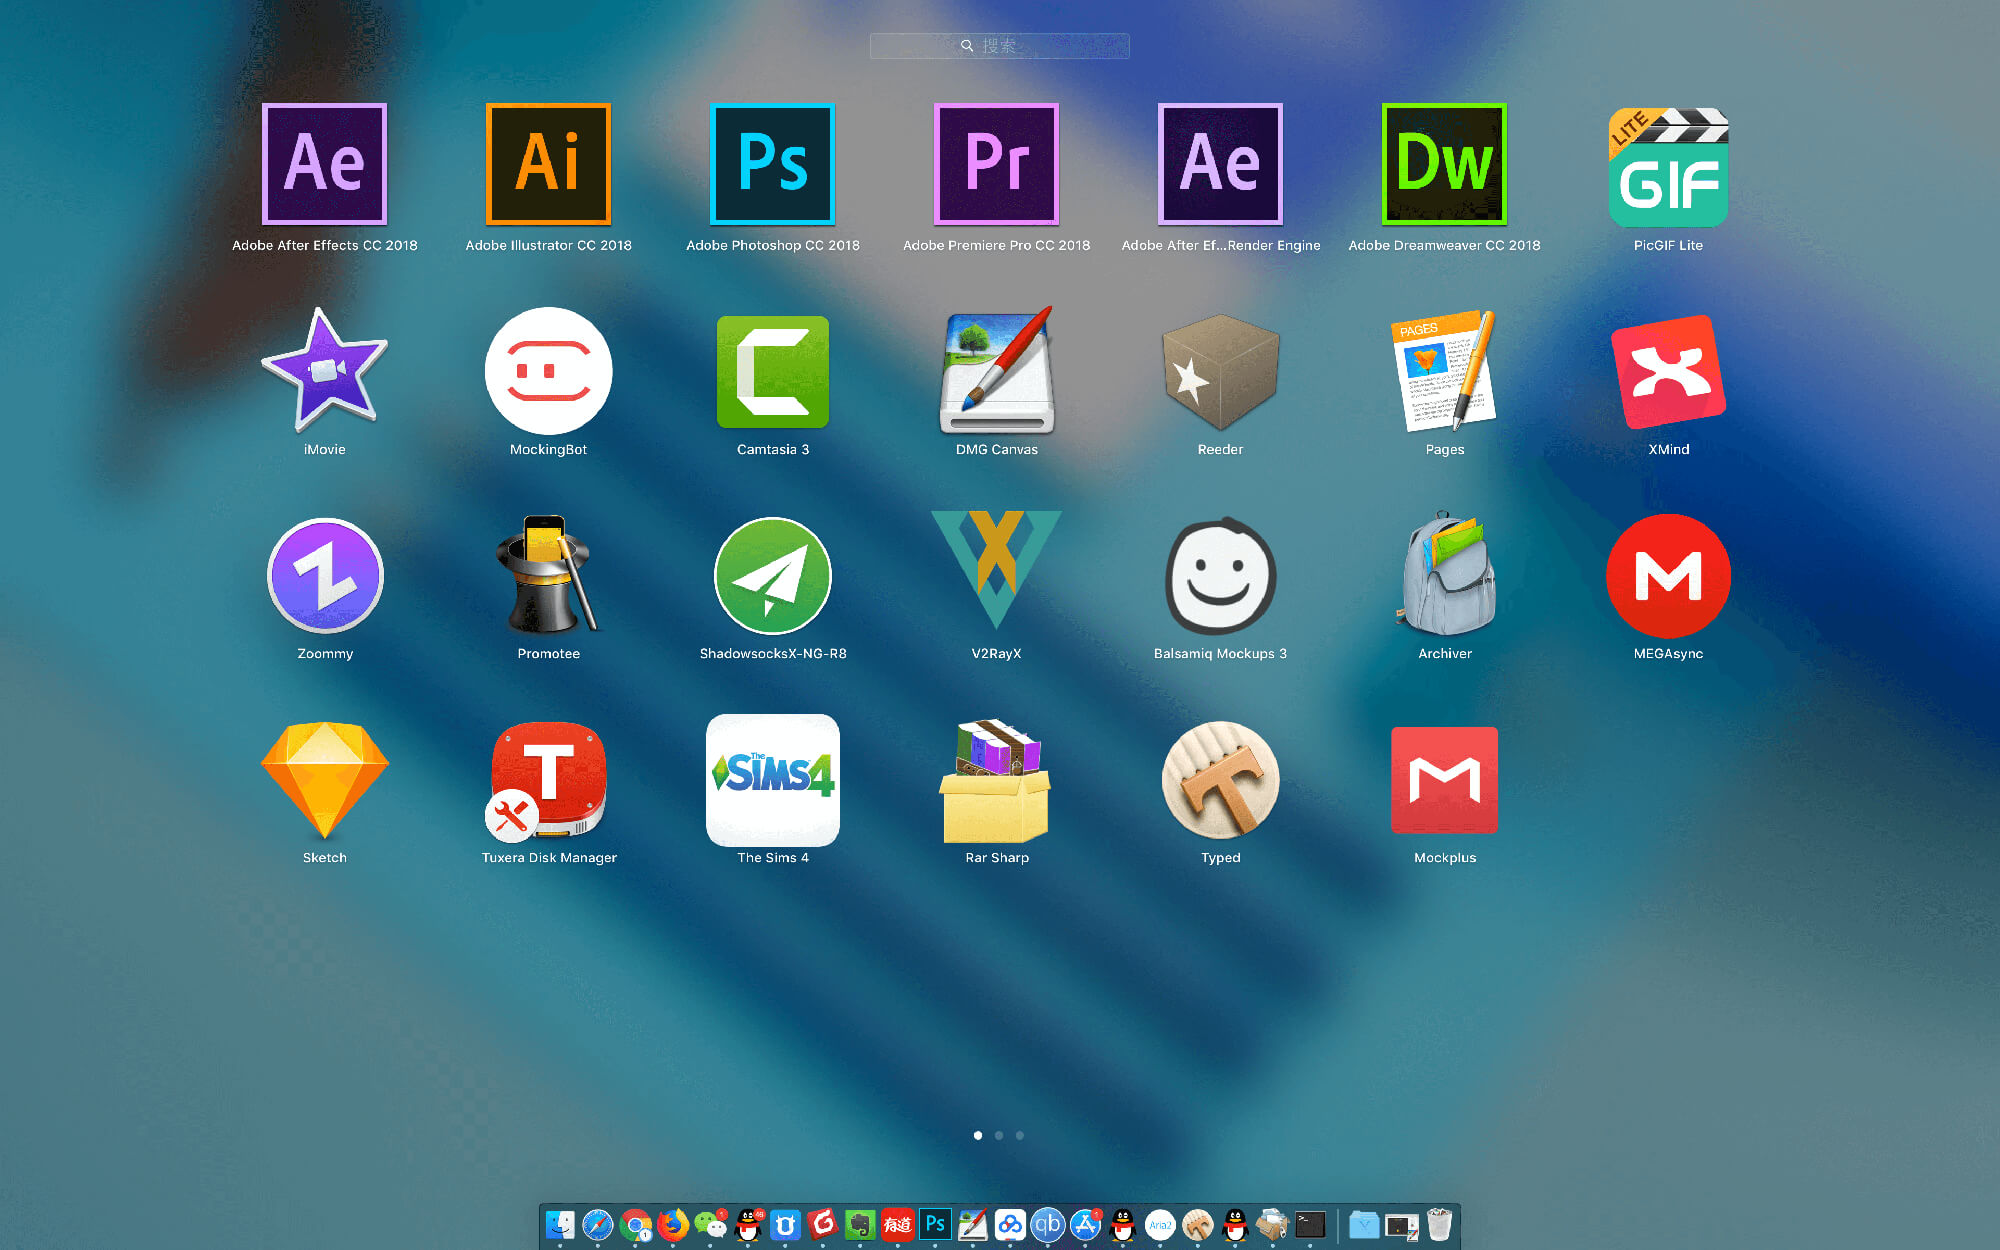Open Photoshop from the dock
The width and height of the screenshot is (2000, 1250).
click(x=935, y=1224)
